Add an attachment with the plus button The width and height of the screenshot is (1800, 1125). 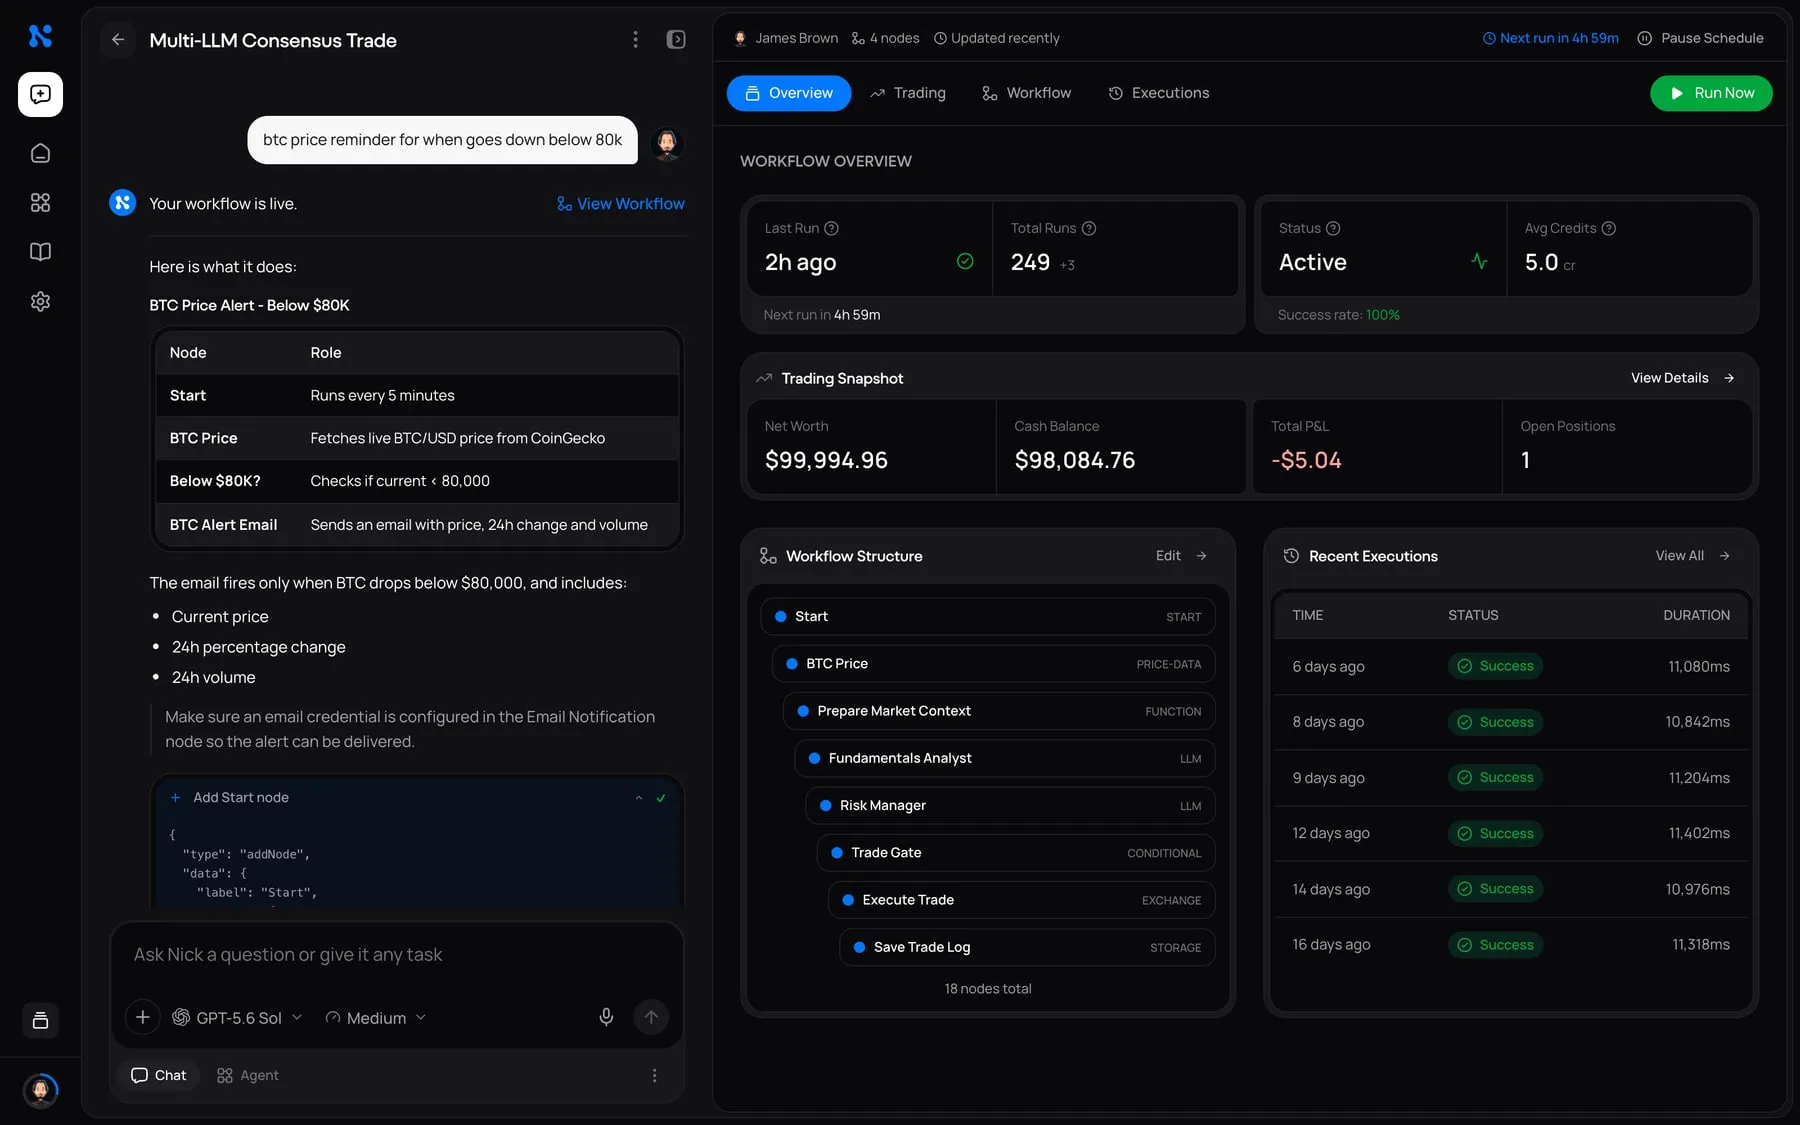click(143, 1017)
